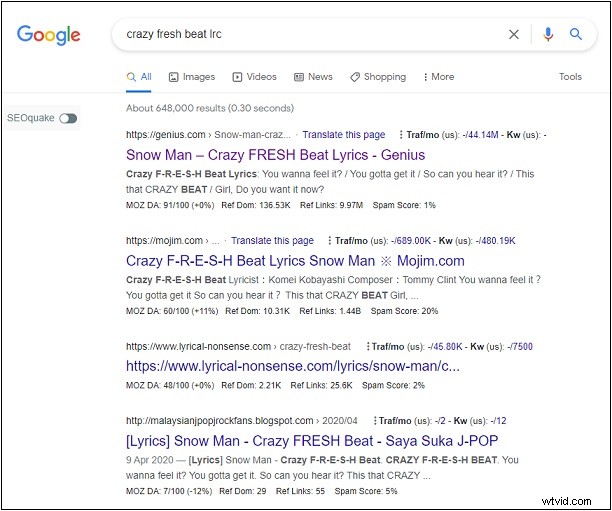
Task: Open the three-dot menu on the genius.com result
Action: click(401, 135)
